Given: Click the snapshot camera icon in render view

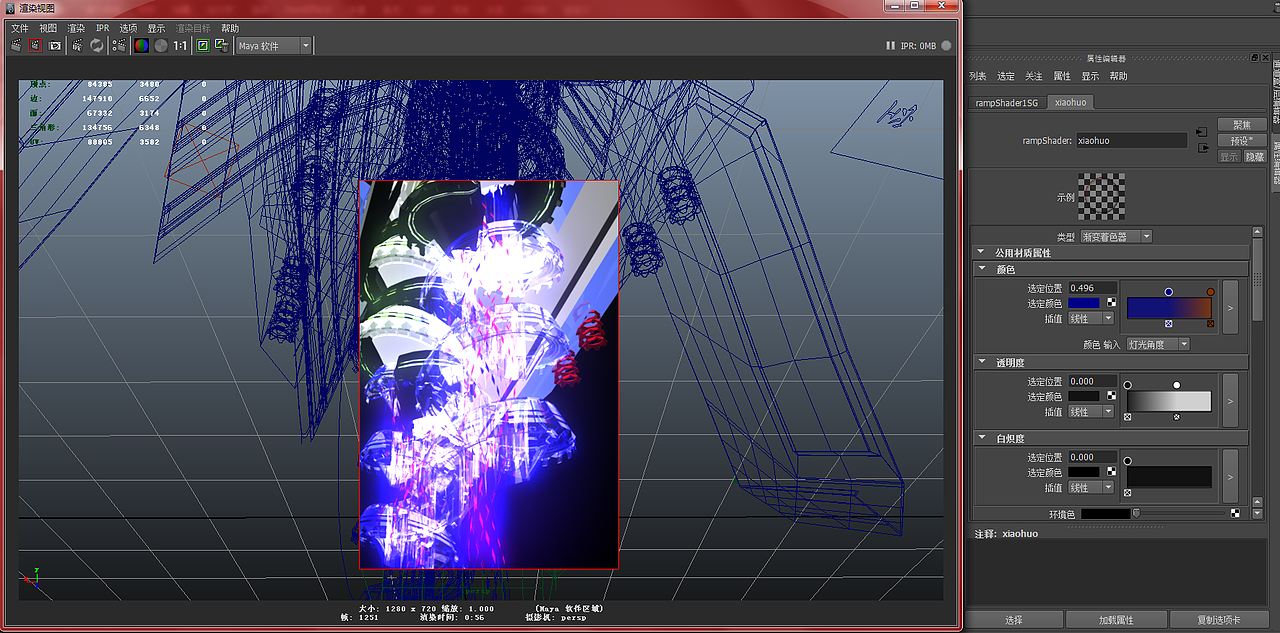Looking at the screenshot, I should coord(55,45).
